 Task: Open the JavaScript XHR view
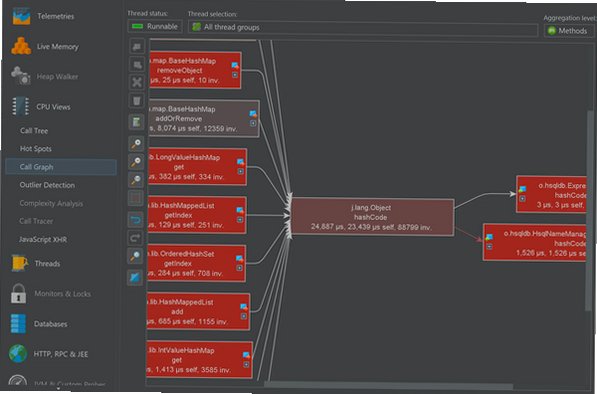[x=43, y=239]
